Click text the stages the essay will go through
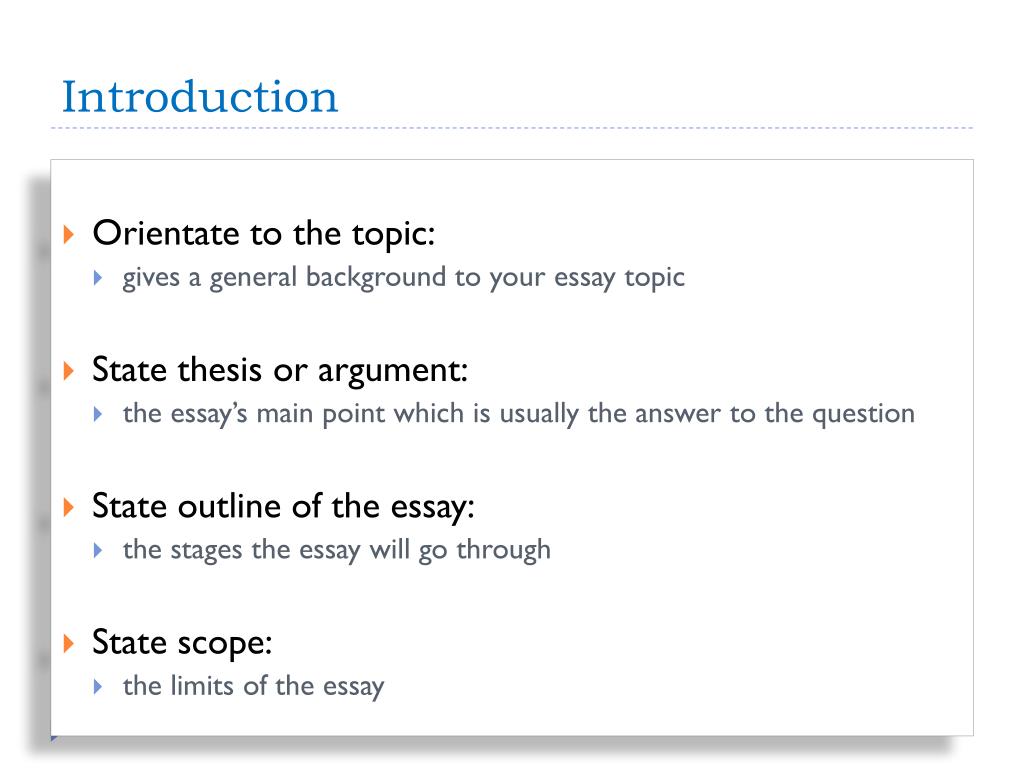This screenshot has height=768, width=1024. tap(337, 551)
